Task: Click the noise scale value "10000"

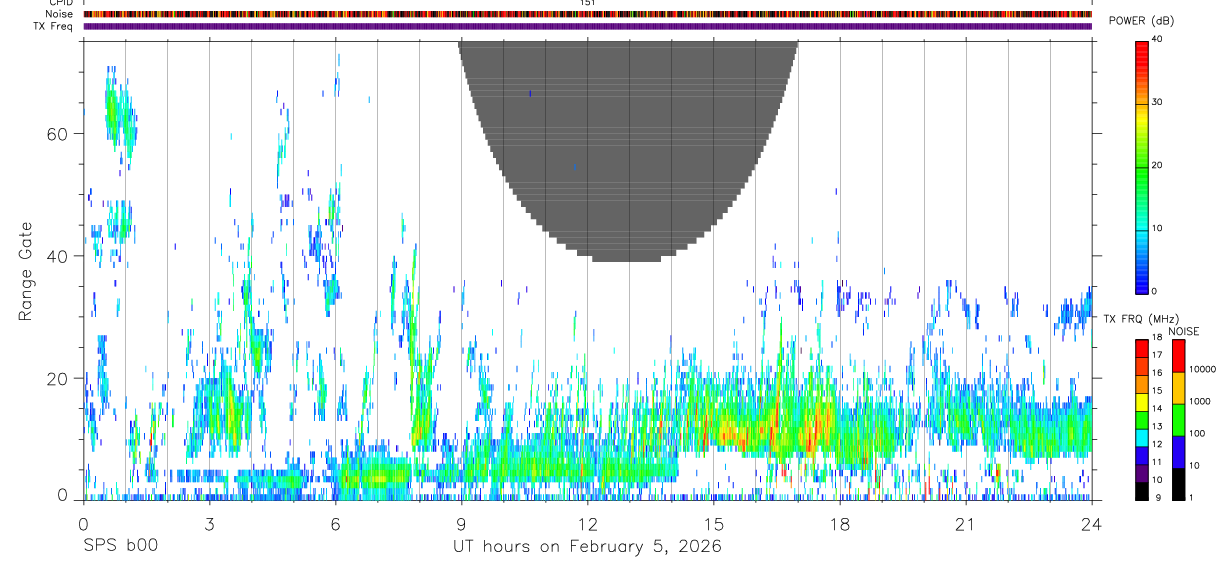Action: pyautogui.click(x=1203, y=369)
